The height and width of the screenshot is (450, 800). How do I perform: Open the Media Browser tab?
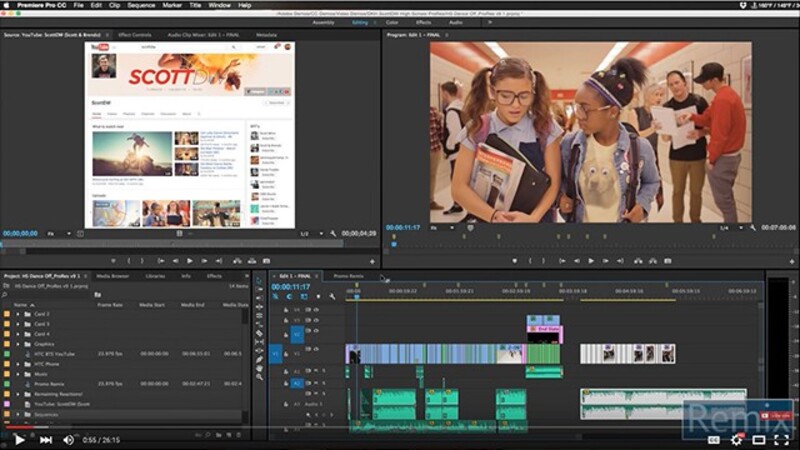point(112,276)
